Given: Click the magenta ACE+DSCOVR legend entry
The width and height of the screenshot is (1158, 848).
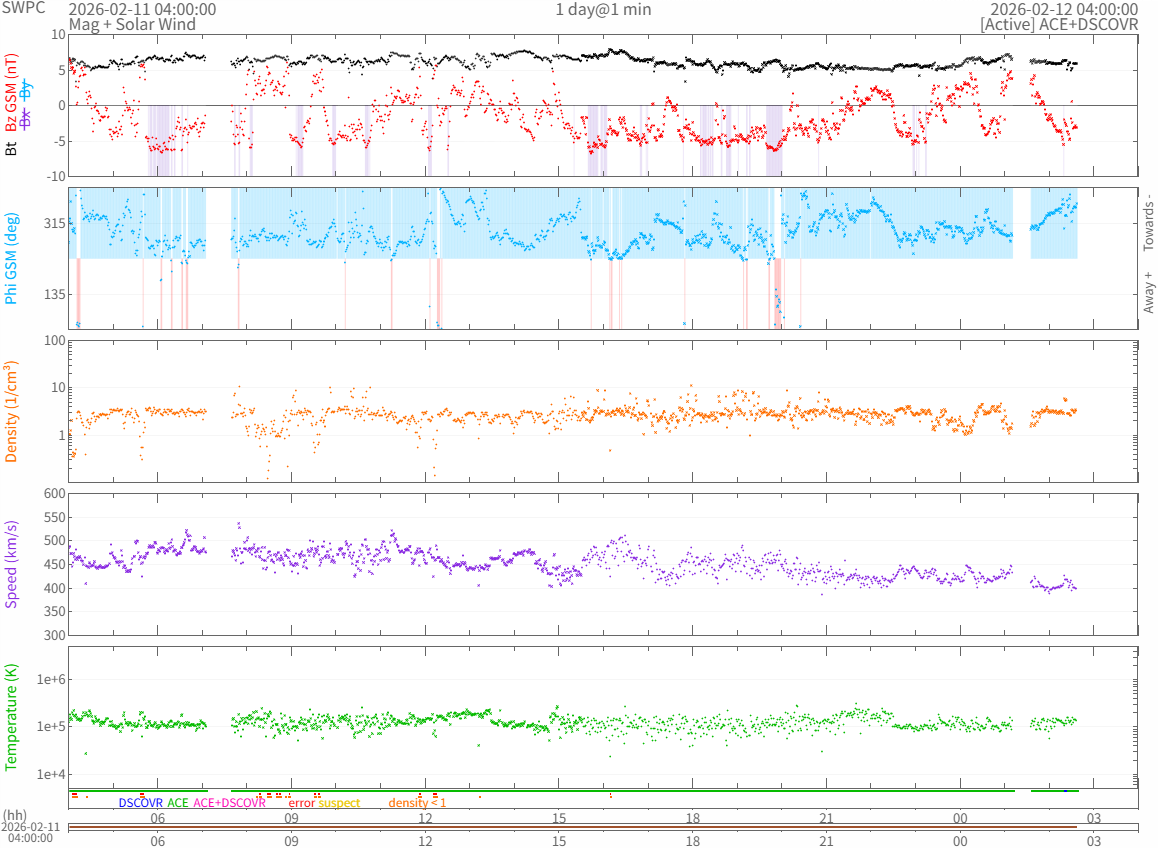Looking at the screenshot, I should click(x=229, y=803).
